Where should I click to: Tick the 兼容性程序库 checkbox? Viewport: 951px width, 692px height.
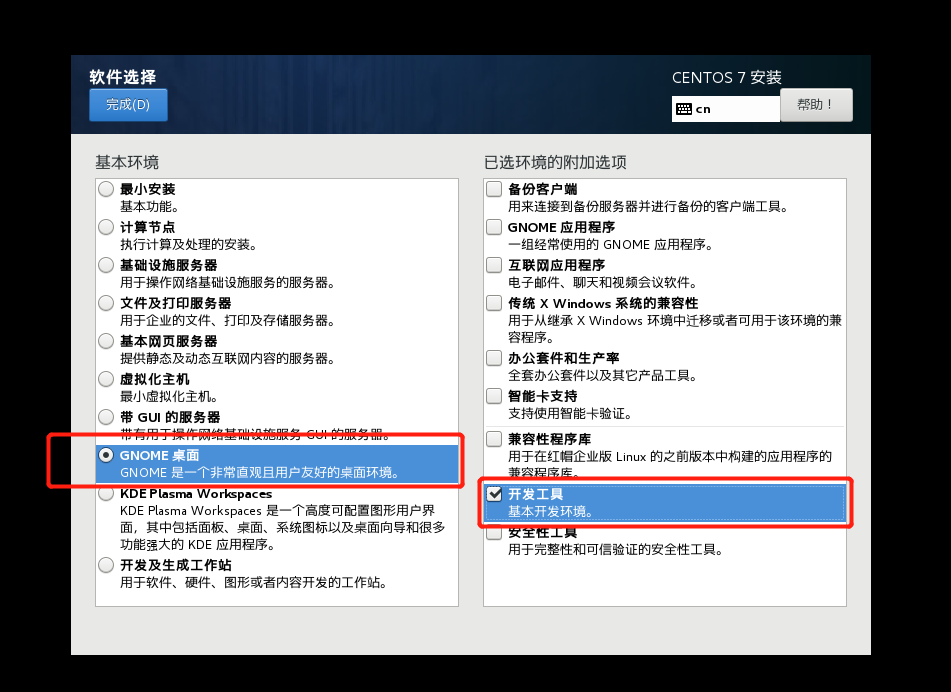(x=494, y=438)
